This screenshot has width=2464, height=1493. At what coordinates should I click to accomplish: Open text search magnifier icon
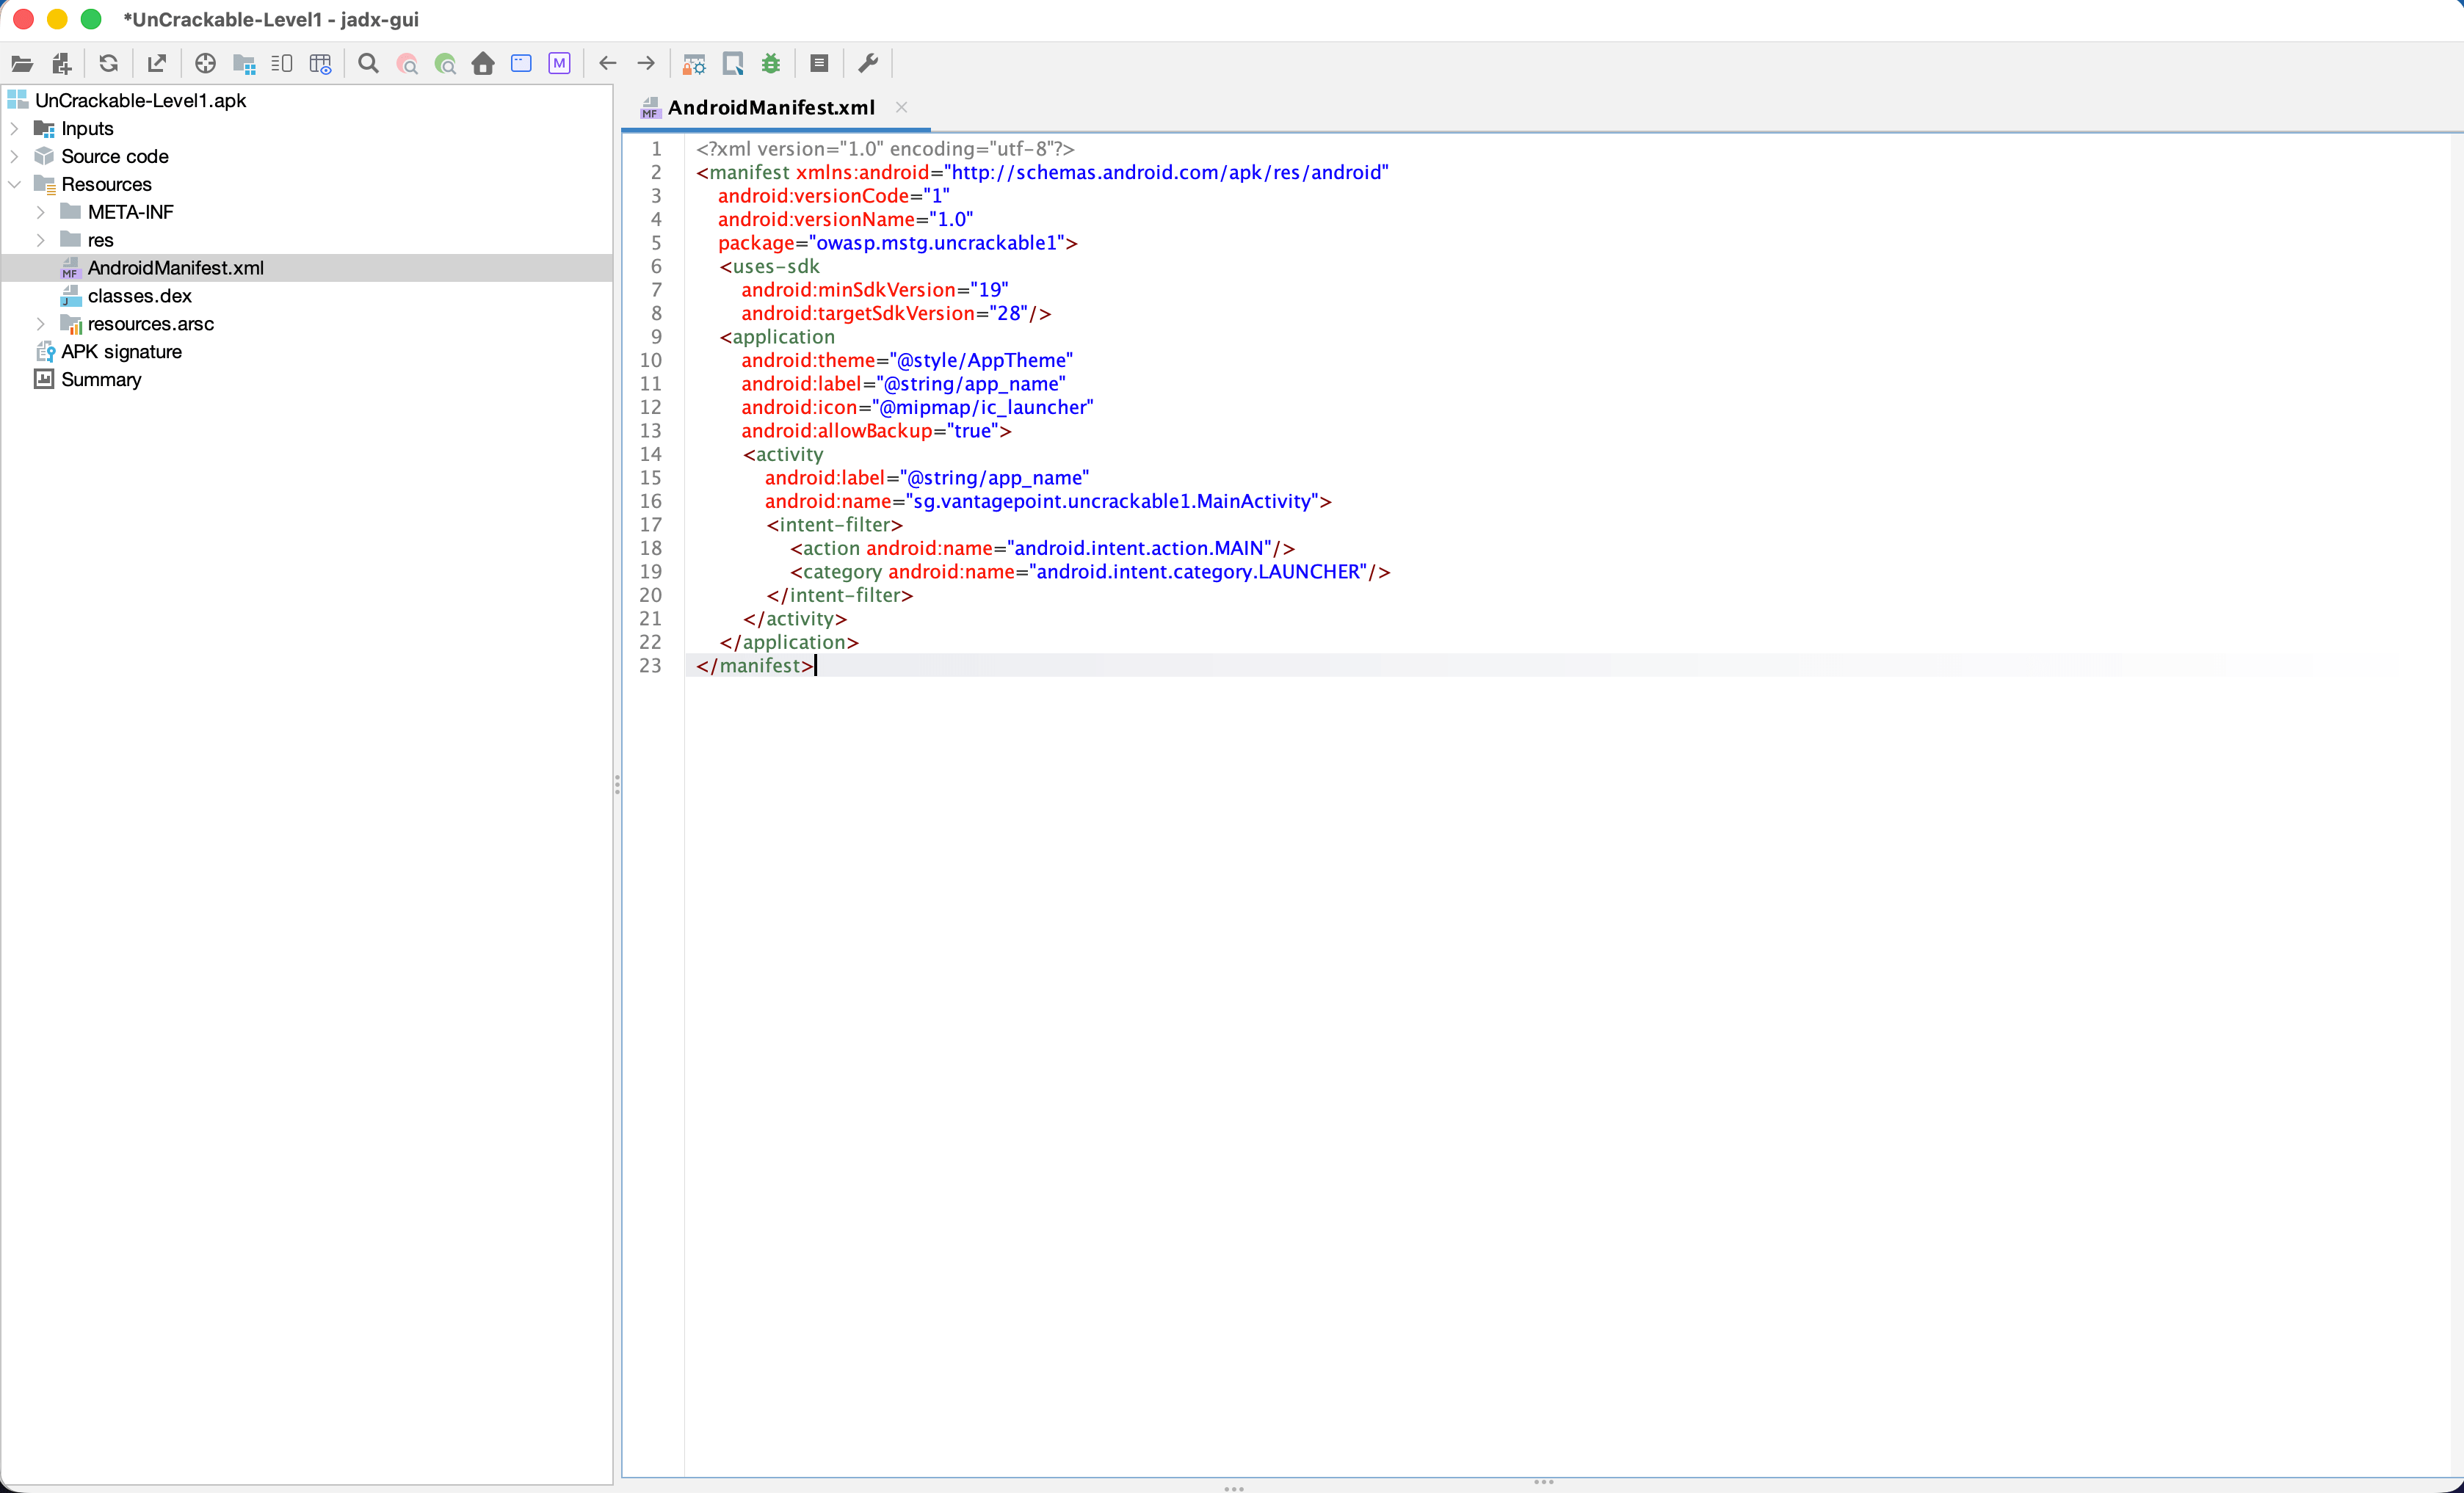point(368,64)
